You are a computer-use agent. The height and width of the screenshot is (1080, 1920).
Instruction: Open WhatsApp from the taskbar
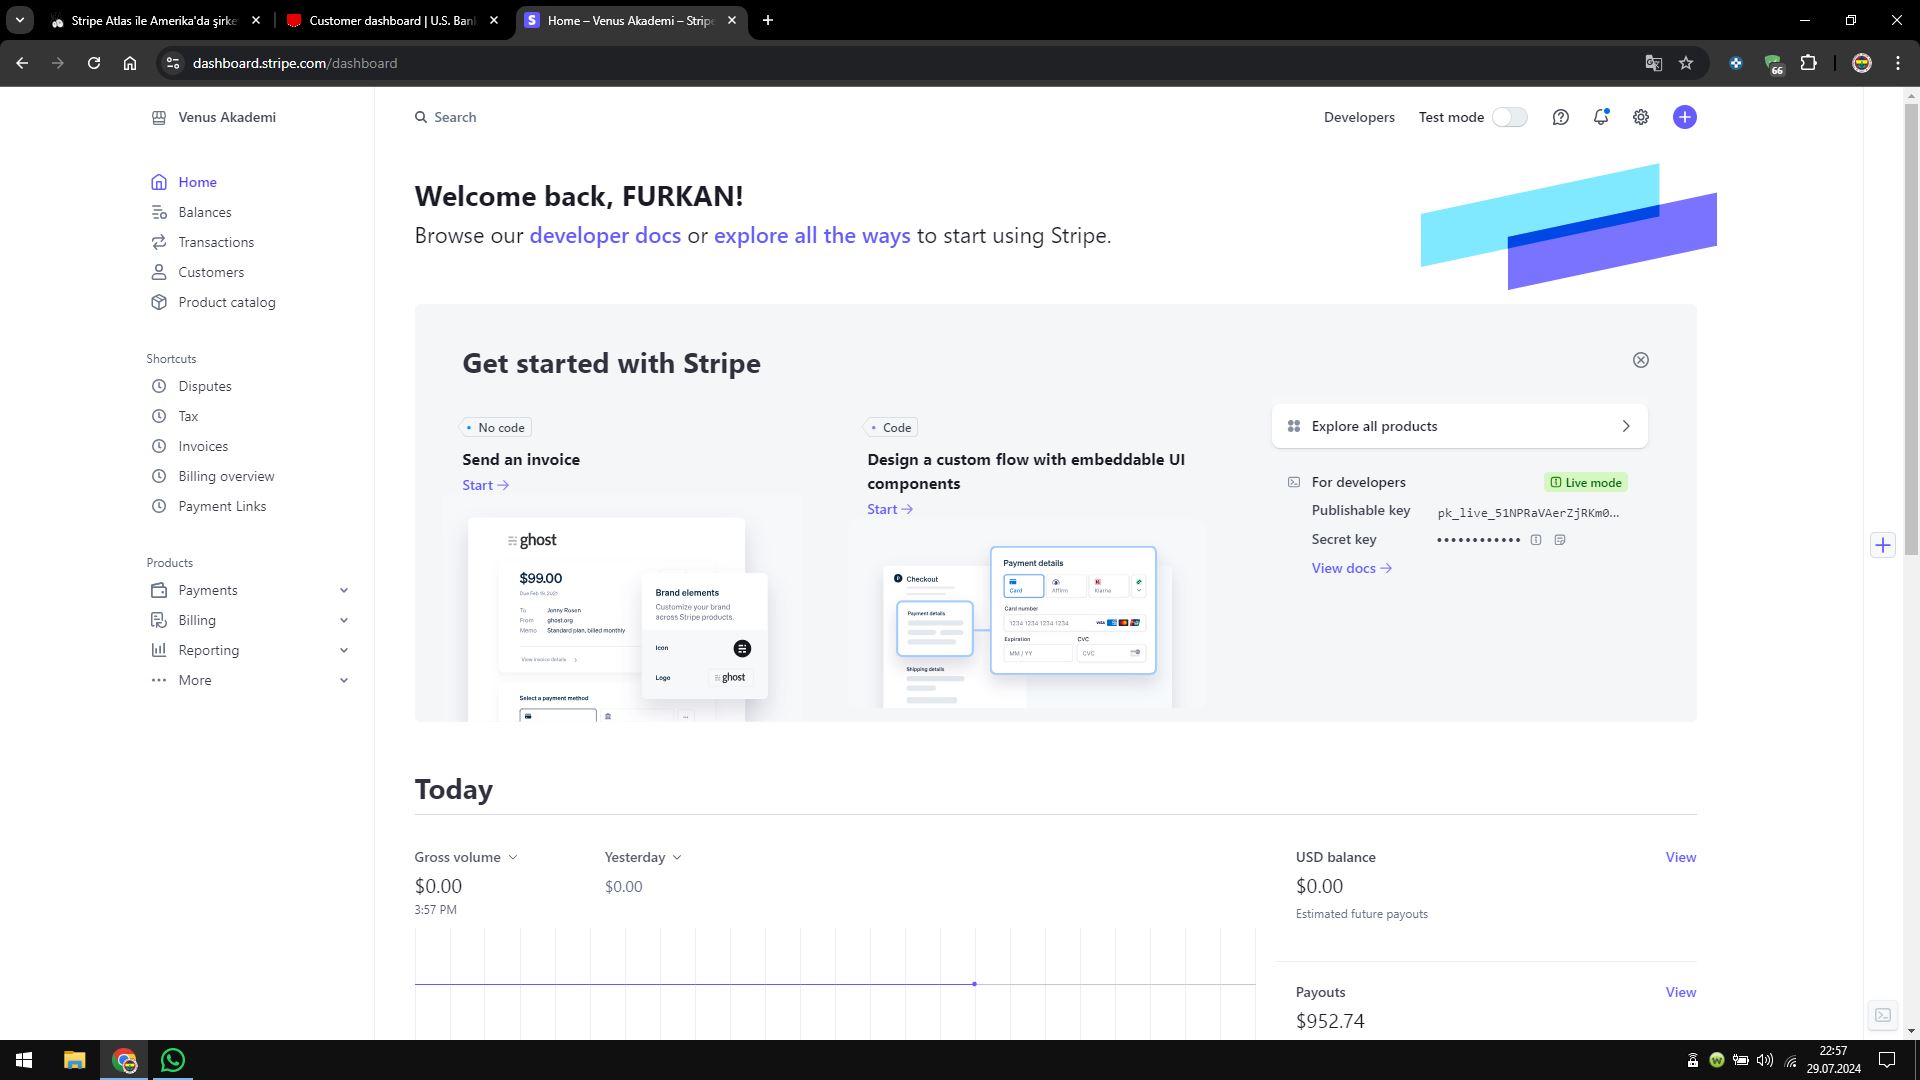173,1060
